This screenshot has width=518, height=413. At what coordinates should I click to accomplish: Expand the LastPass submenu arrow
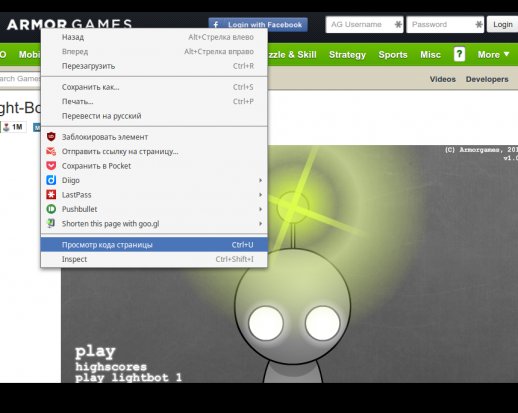(x=260, y=195)
